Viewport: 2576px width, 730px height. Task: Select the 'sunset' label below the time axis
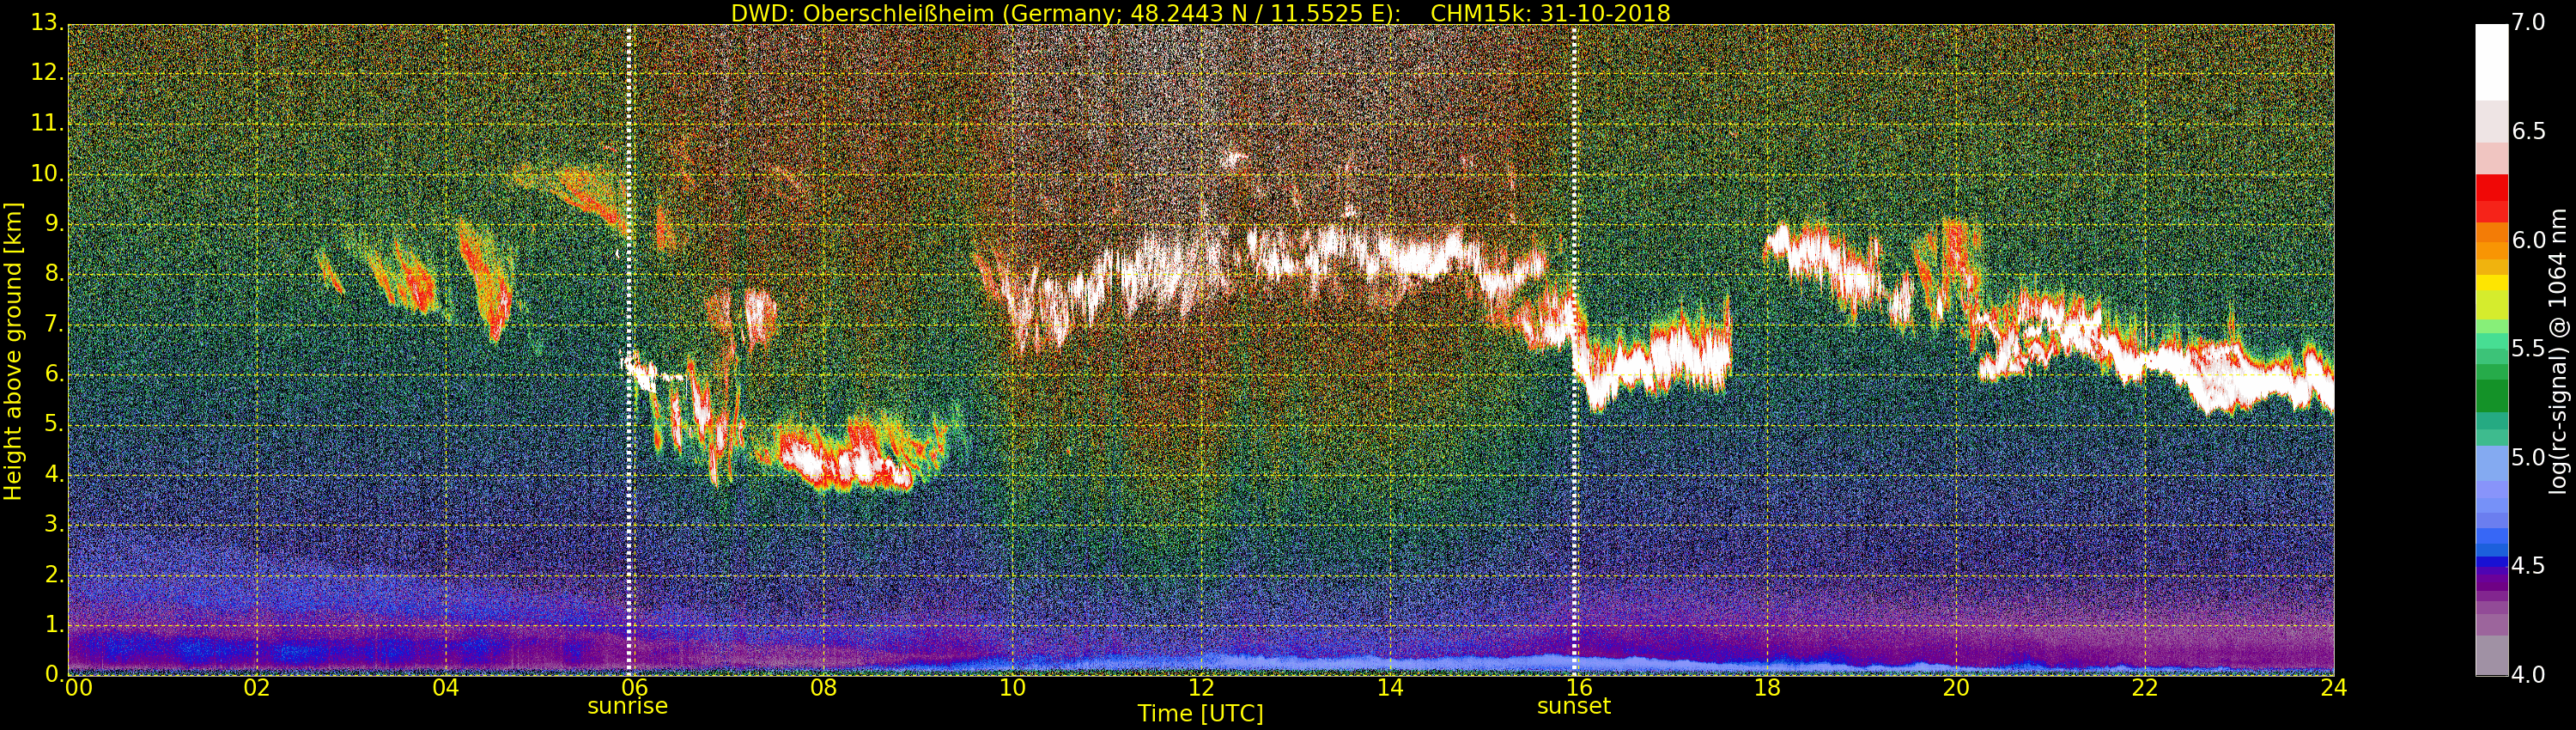[1574, 706]
